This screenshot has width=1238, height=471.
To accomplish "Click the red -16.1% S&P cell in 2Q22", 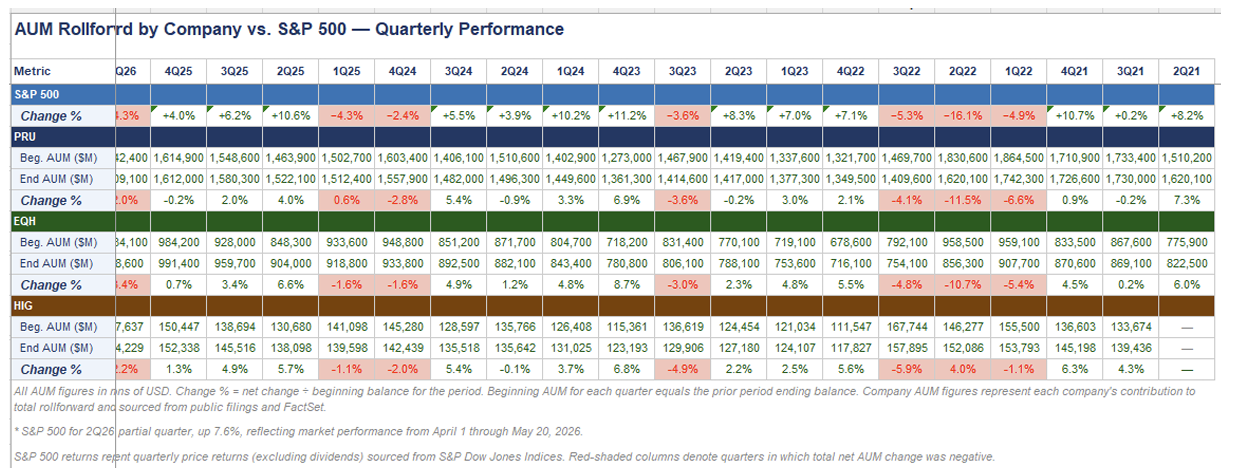I will (963, 116).
